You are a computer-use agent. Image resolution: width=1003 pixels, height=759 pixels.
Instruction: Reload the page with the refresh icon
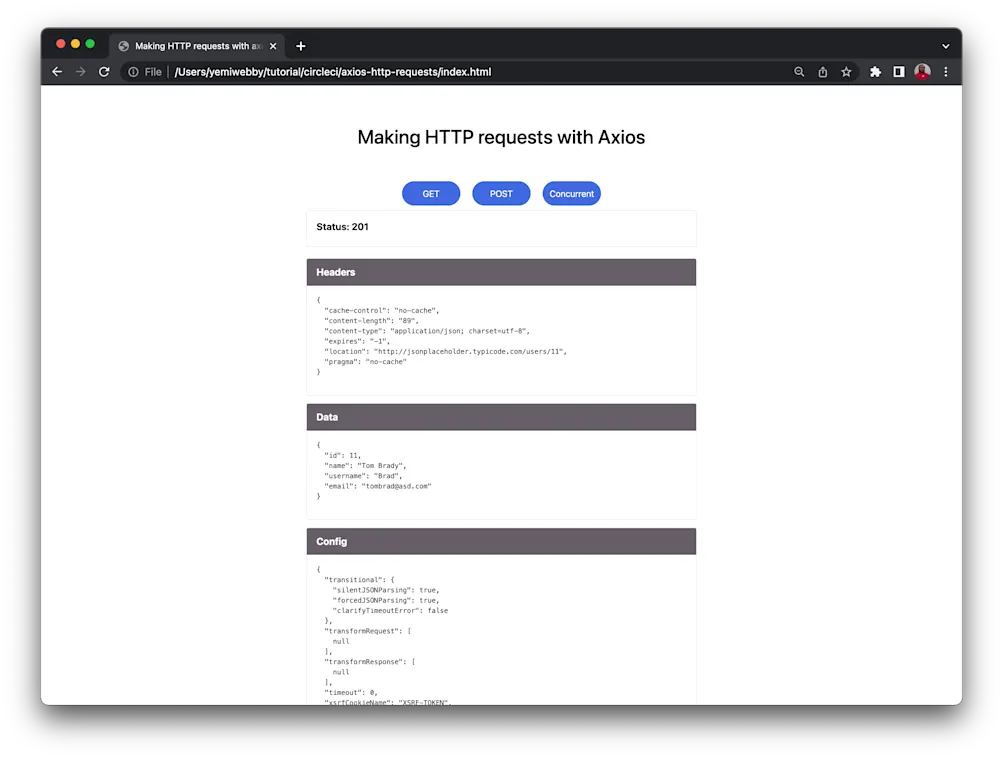pyautogui.click(x=104, y=72)
